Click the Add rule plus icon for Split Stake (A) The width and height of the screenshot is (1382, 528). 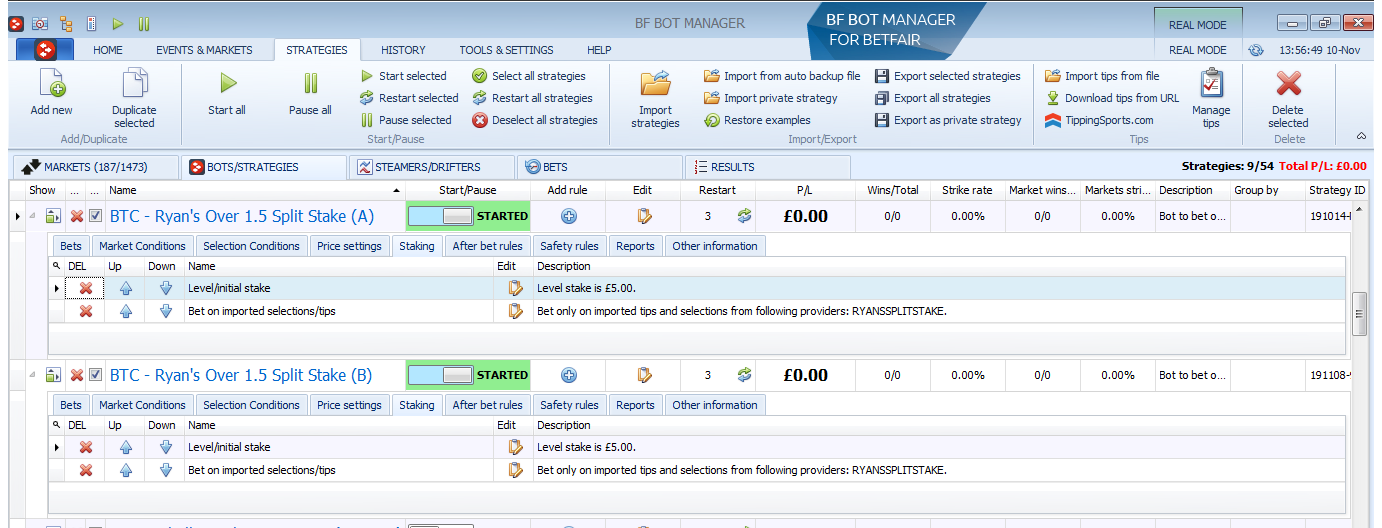point(569,216)
